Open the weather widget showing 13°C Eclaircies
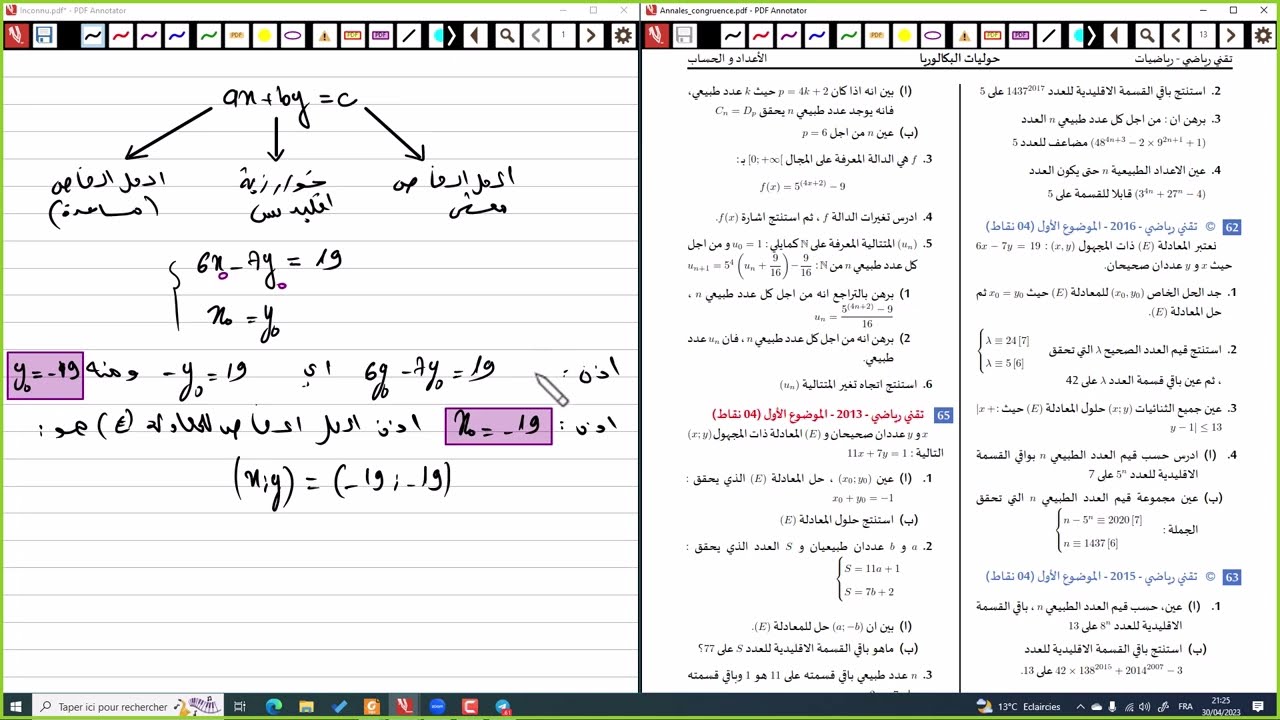Screen dimensions: 1280x720 (x=1020, y=707)
